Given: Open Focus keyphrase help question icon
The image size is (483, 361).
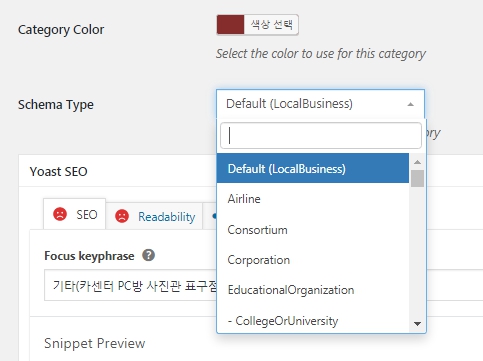Looking at the screenshot, I should [148, 256].
